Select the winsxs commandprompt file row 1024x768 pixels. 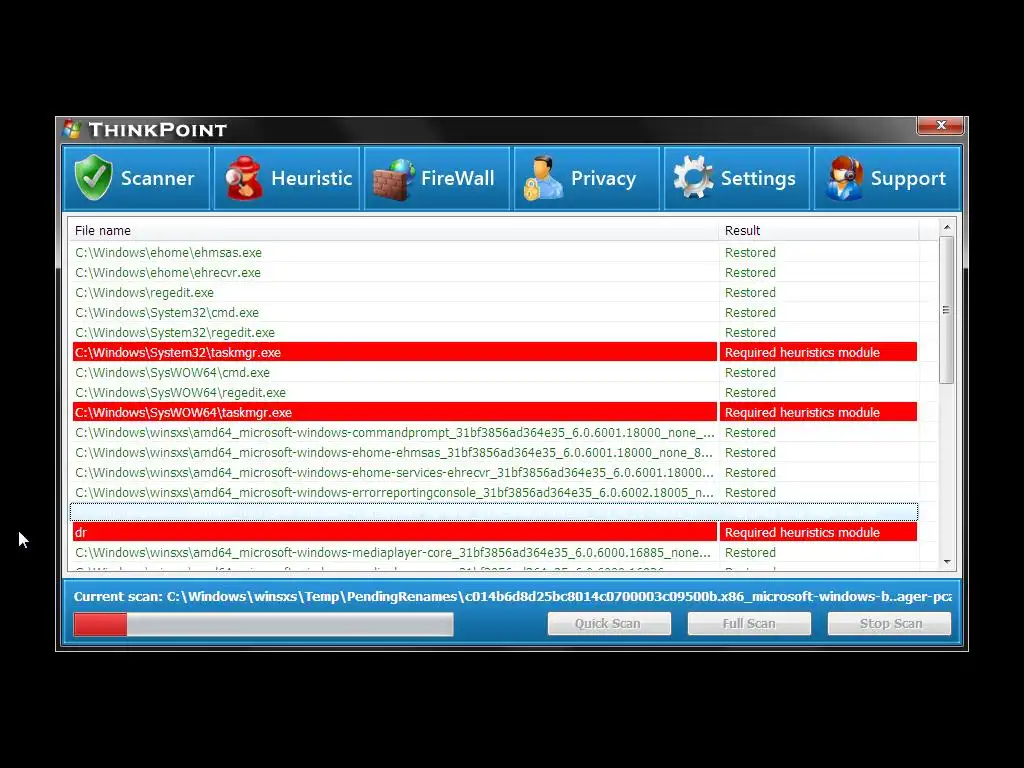pyautogui.click(x=494, y=433)
